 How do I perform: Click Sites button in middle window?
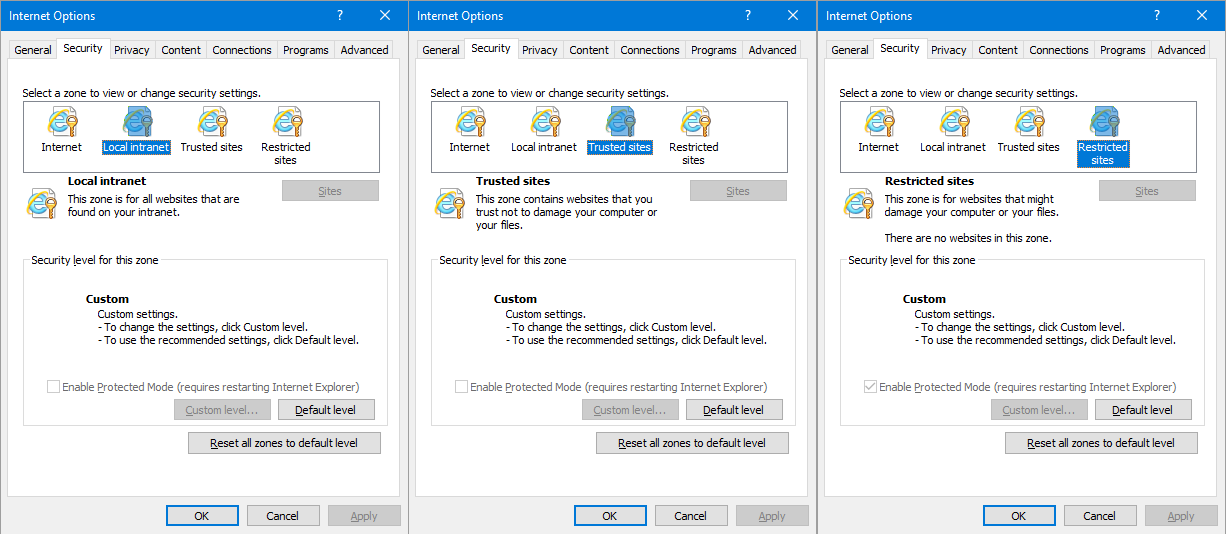(x=738, y=191)
